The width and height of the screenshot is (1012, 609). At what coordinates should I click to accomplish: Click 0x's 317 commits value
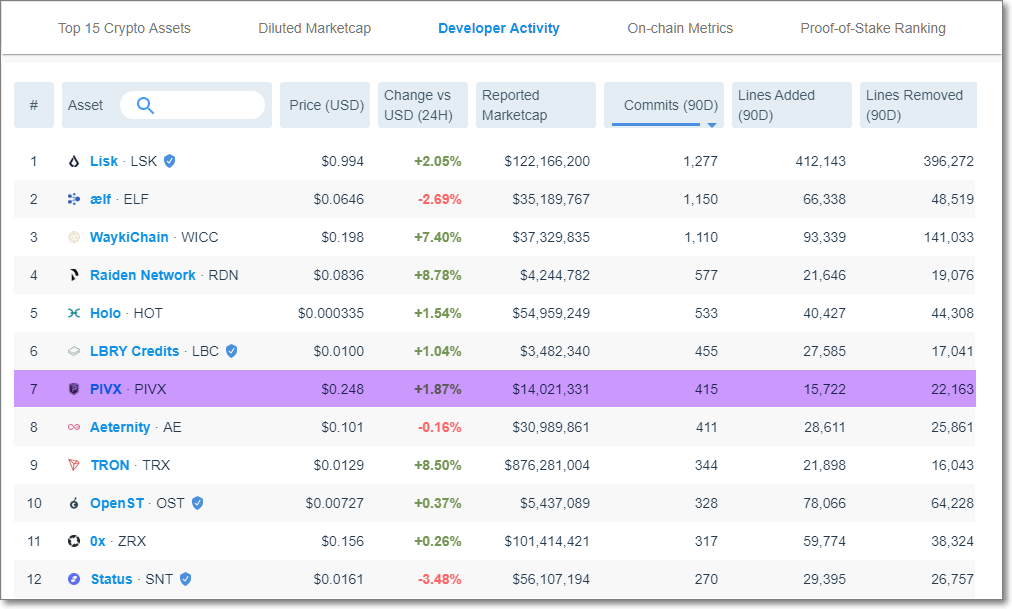[x=706, y=541]
